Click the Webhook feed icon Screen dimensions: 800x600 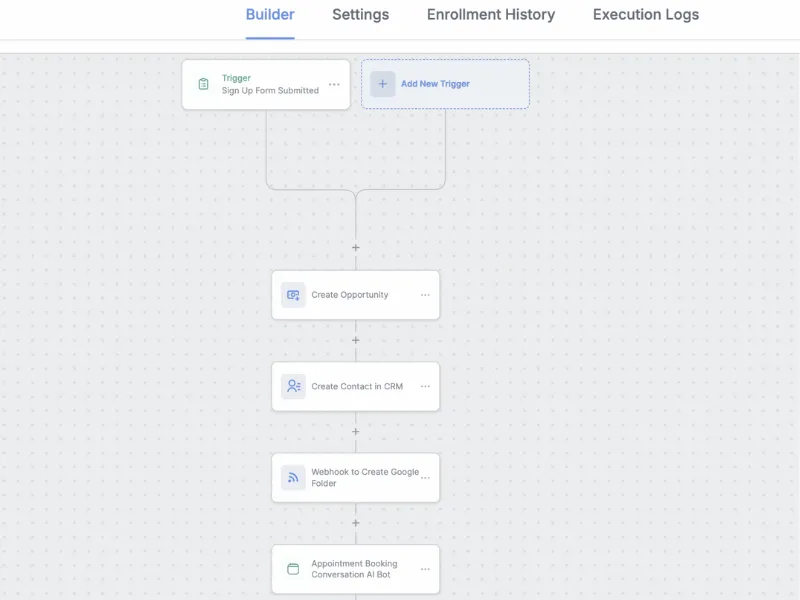coord(293,478)
